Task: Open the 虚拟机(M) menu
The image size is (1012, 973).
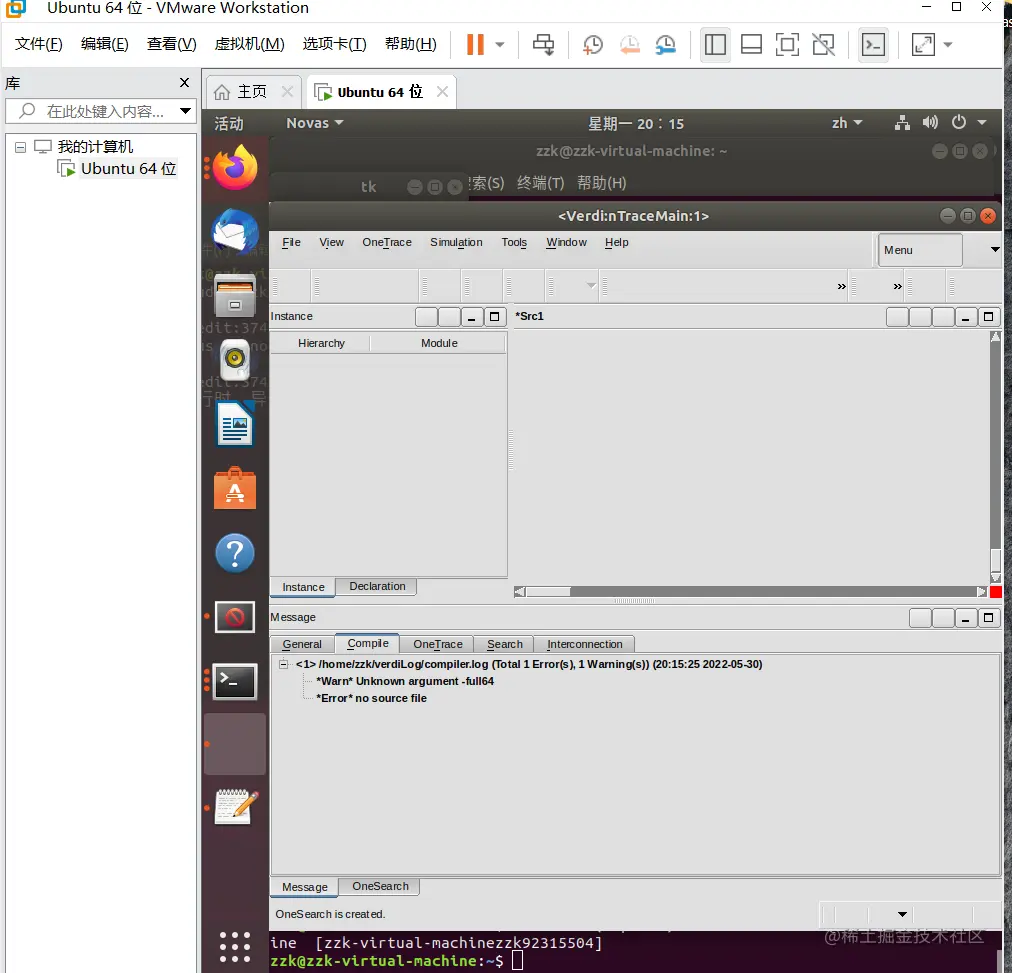Action: coord(249,44)
